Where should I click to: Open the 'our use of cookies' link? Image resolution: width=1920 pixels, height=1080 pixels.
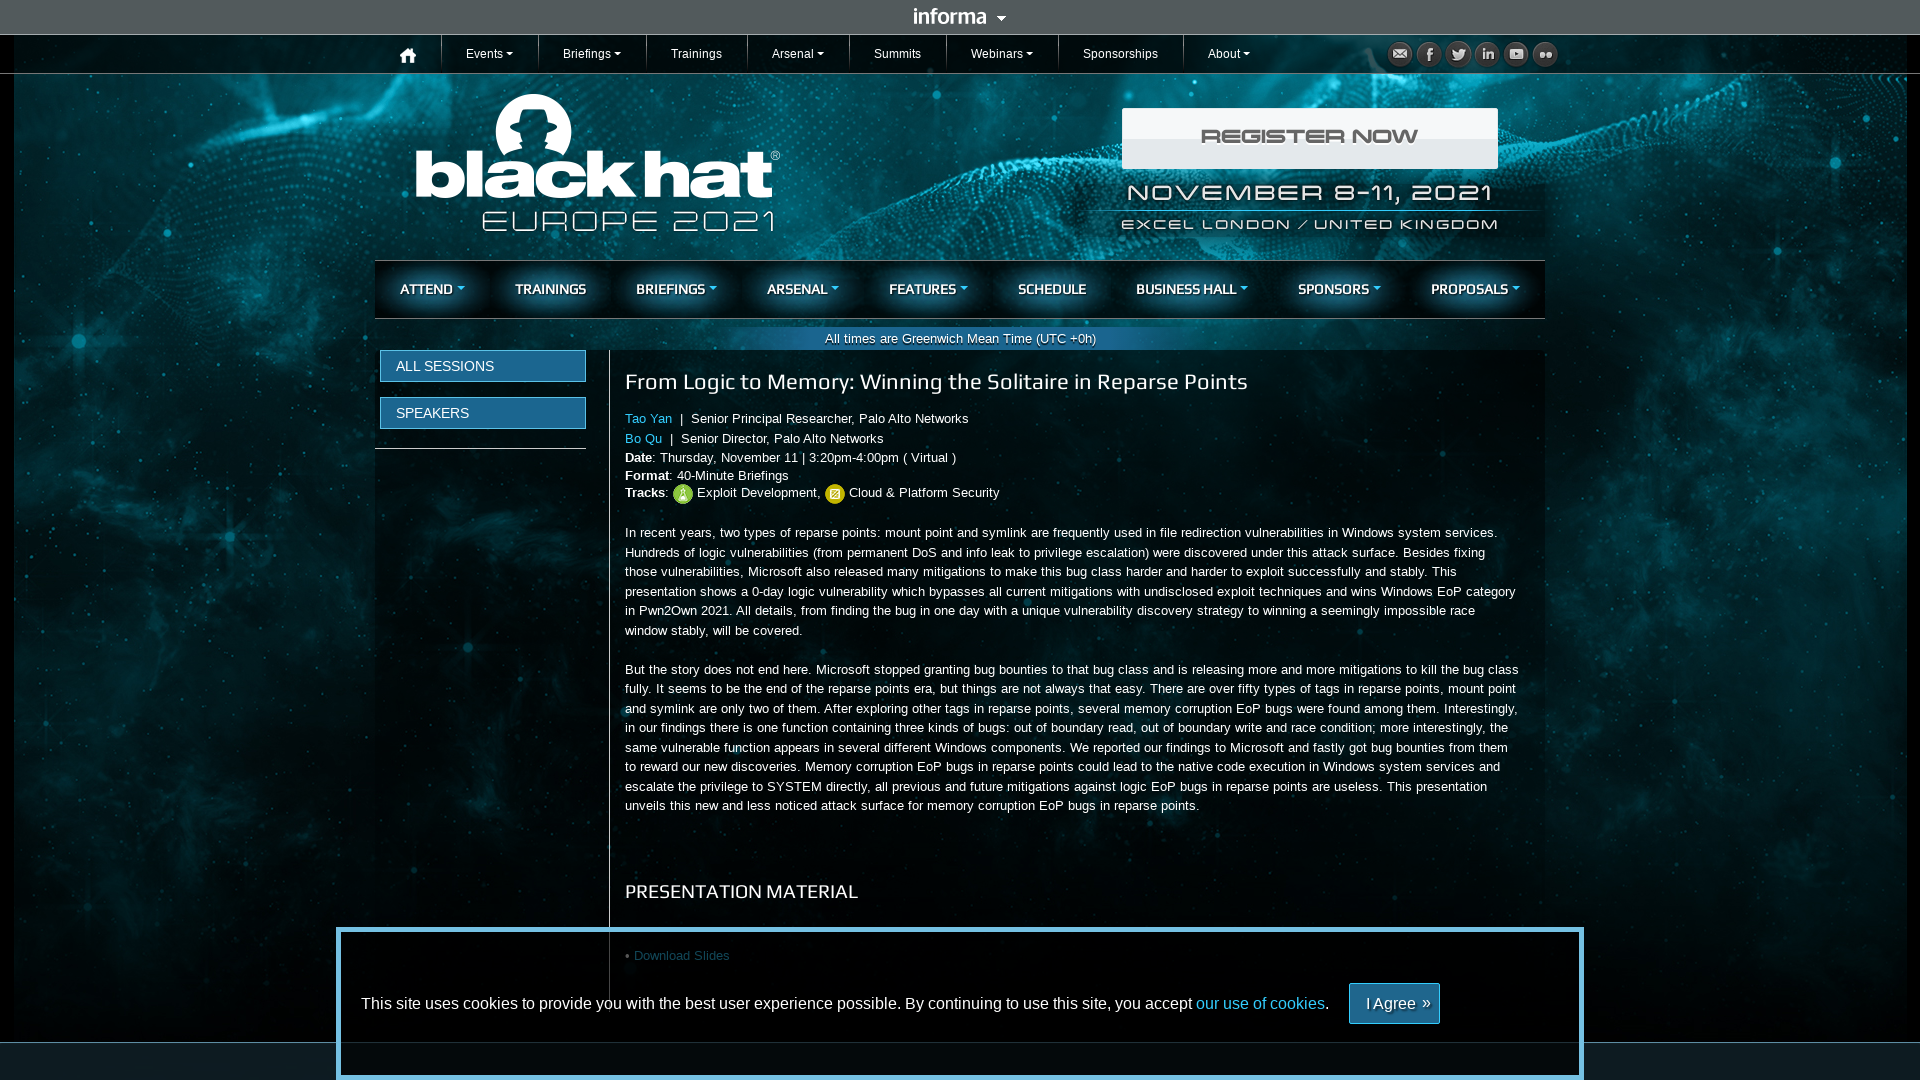click(1260, 1003)
